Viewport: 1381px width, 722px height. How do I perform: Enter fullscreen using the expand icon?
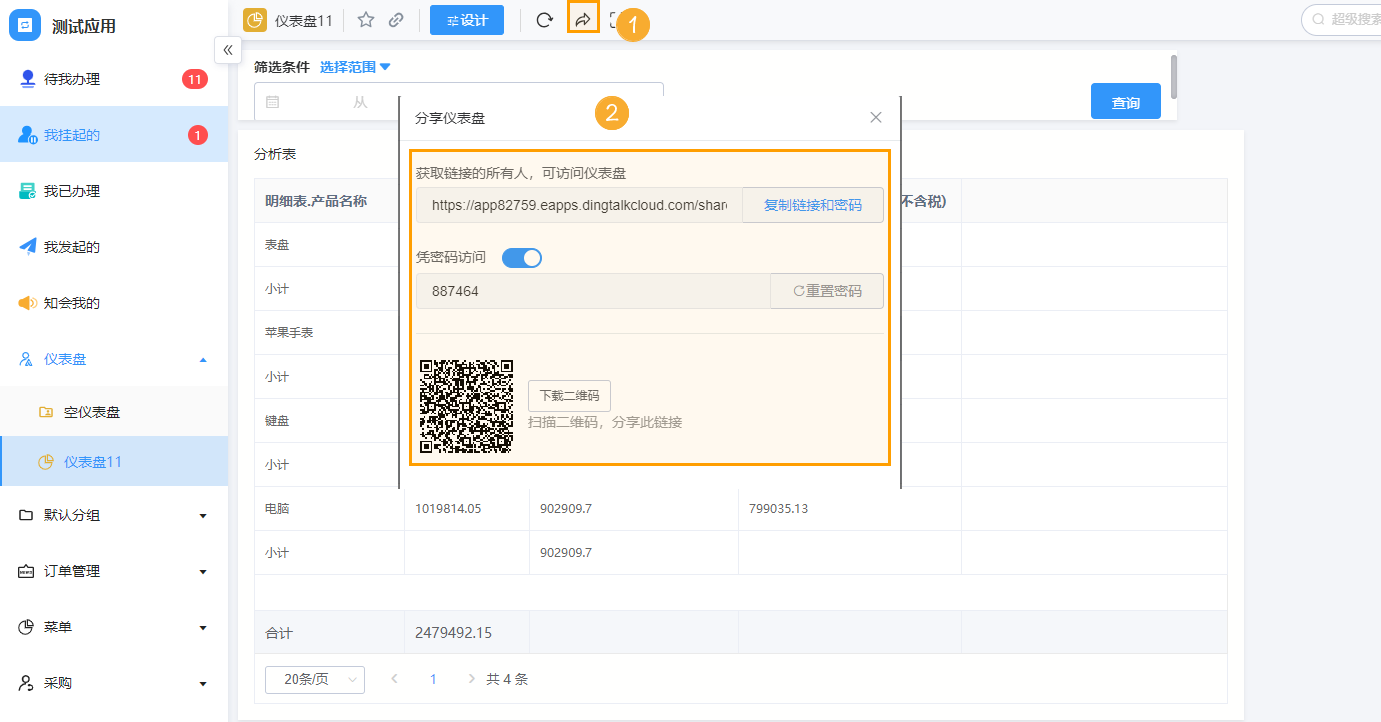tap(616, 20)
